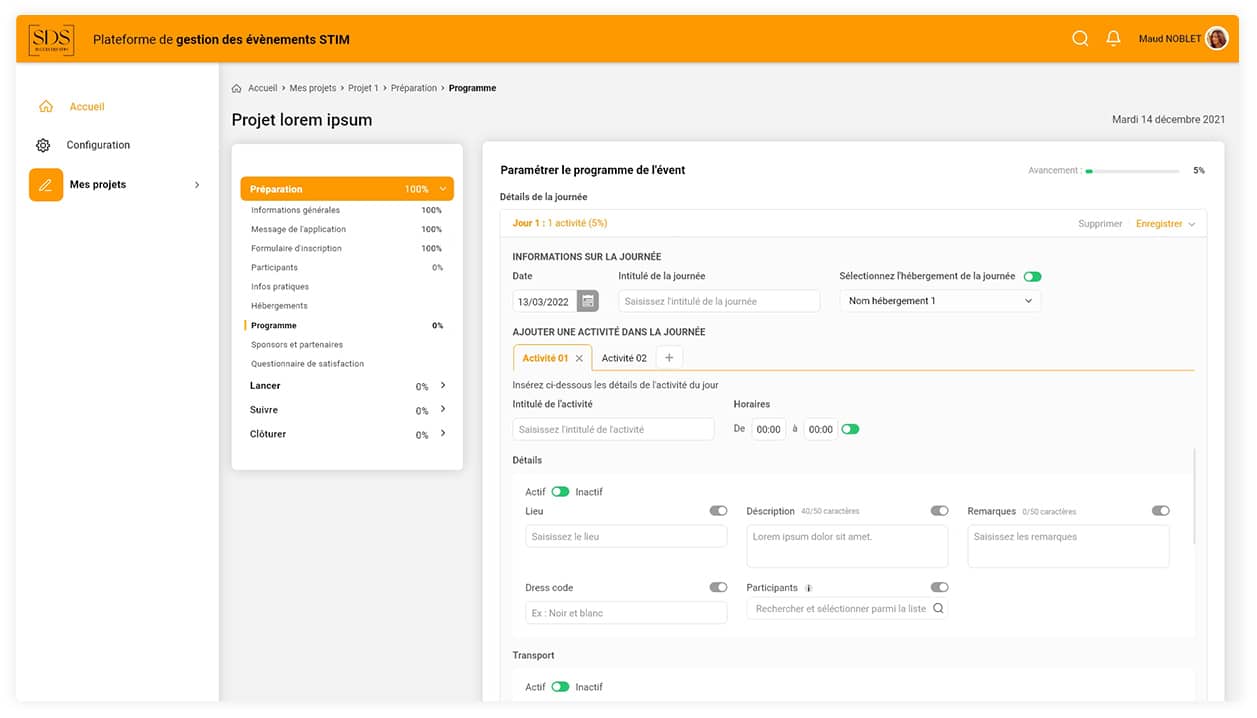Click the search magnifier icon in header
Viewport: 1257px width, 718px height.
[1080, 39]
